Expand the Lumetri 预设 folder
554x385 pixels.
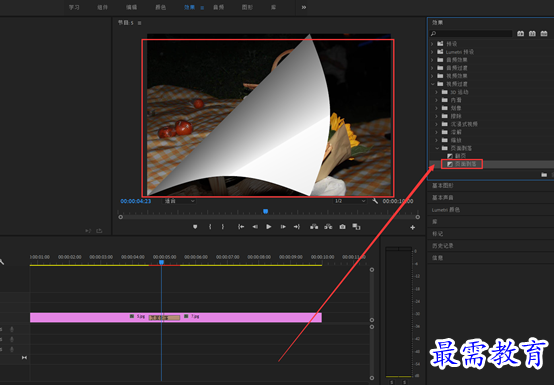tap(432, 52)
